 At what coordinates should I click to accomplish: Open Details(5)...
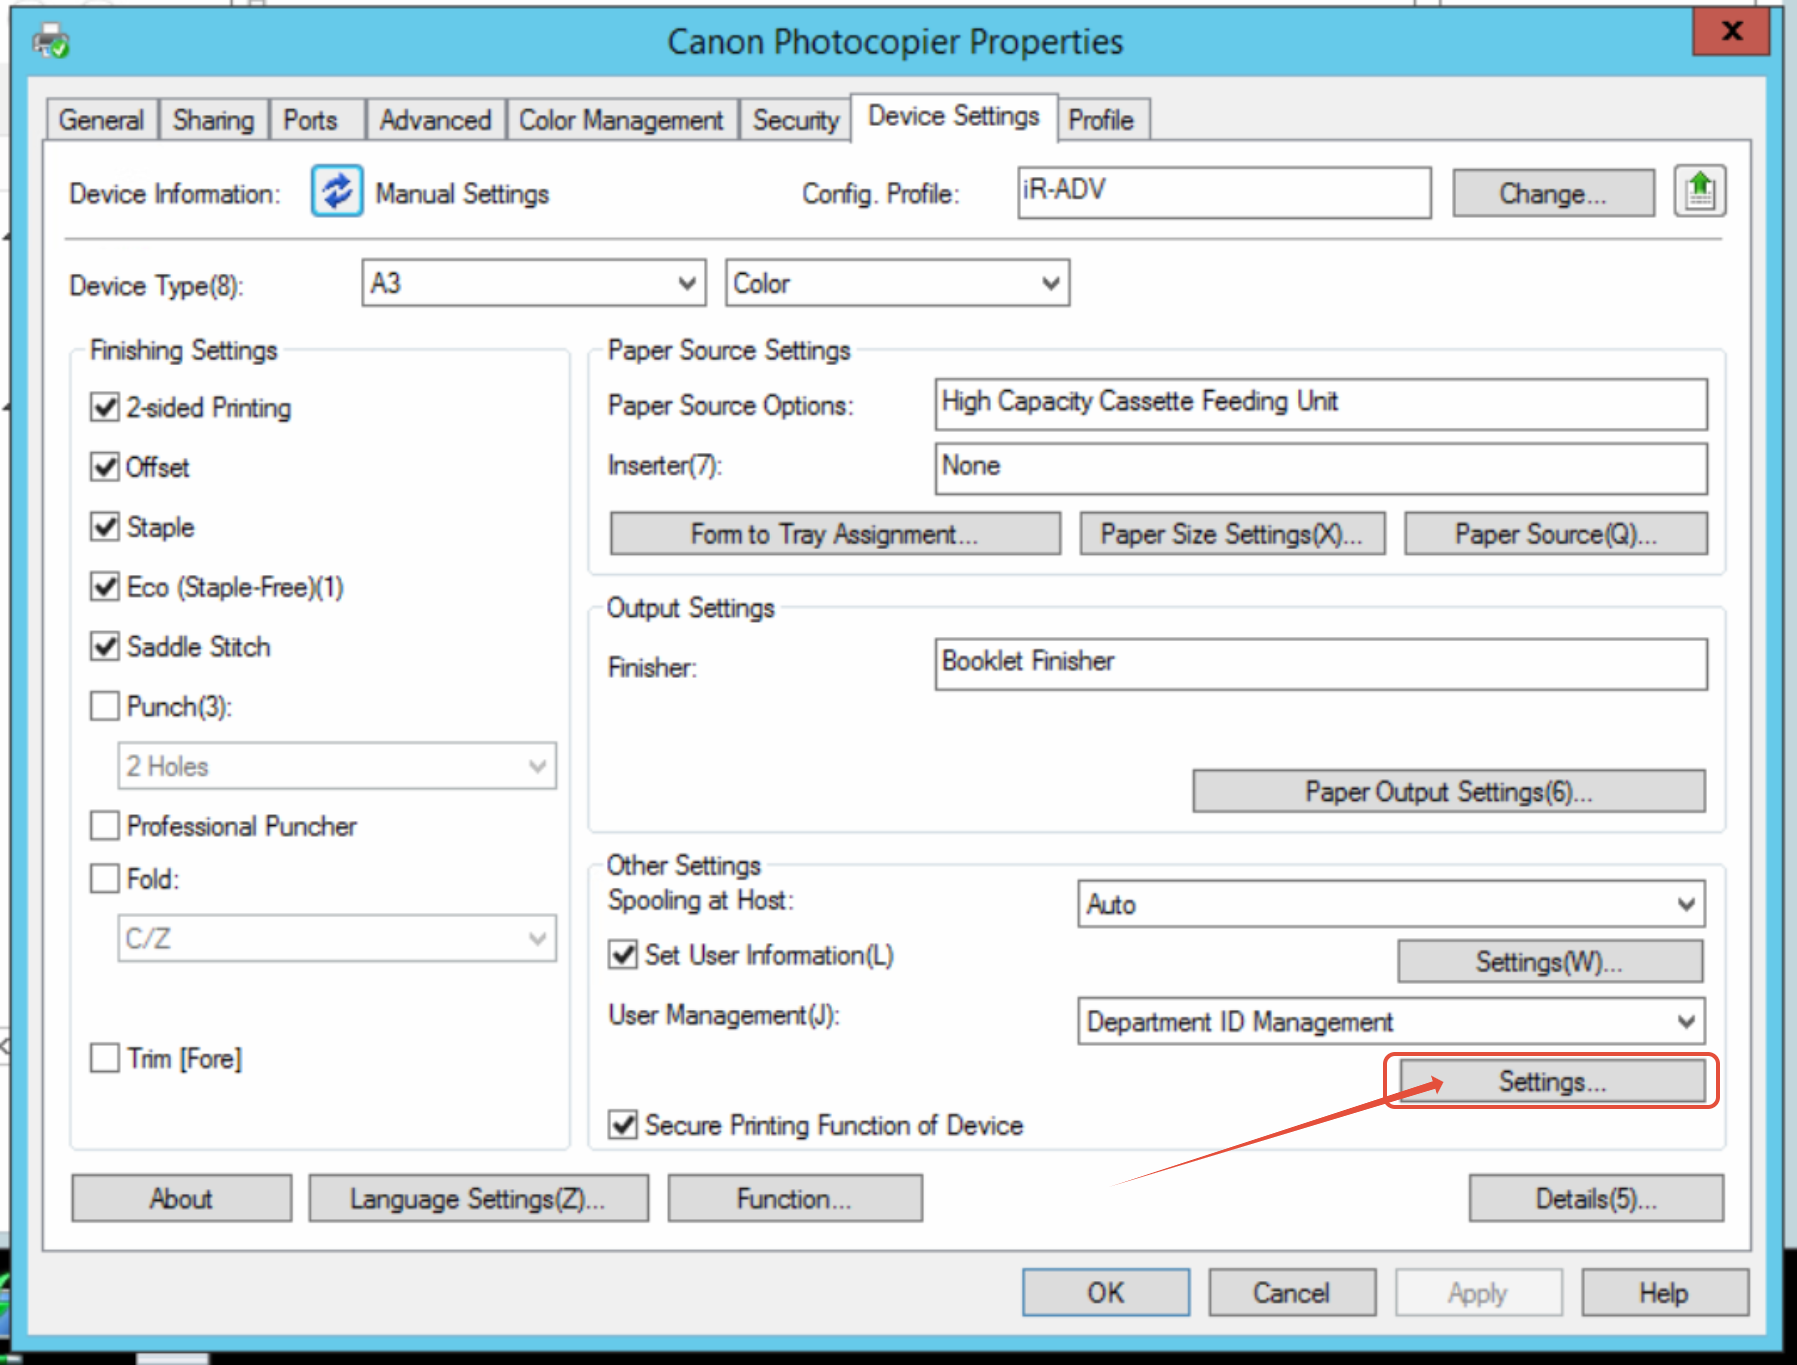pos(1596,1198)
